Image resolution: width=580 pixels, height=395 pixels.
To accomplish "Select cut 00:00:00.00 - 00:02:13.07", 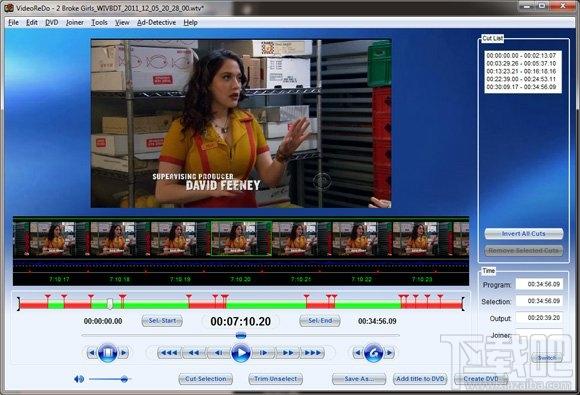I will [x=521, y=55].
